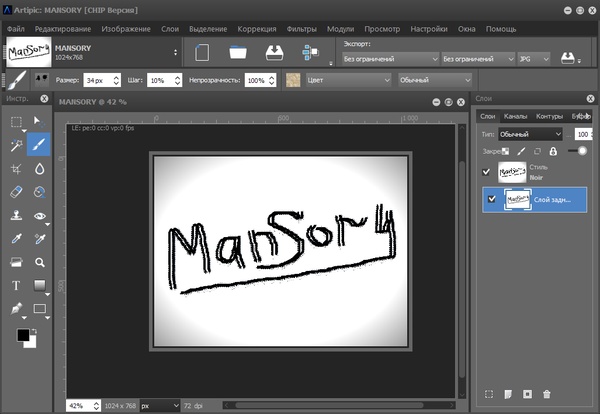Activate the Text tool
Screen dimensions: 600x414
(16, 286)
